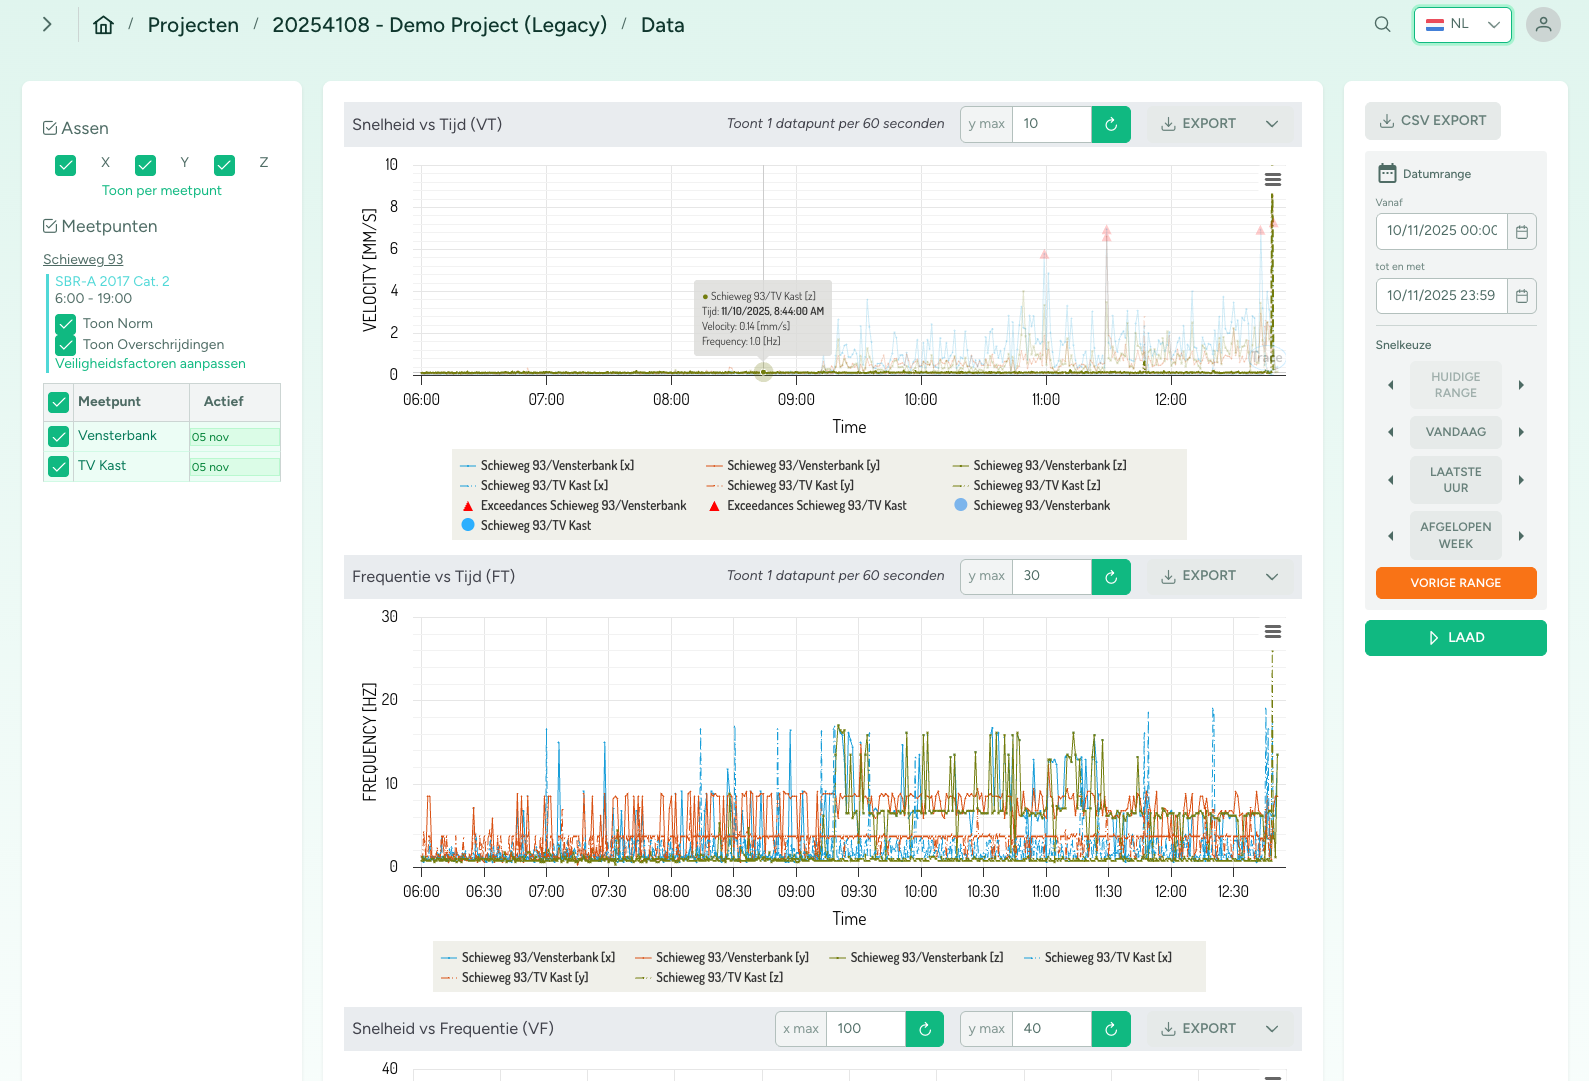Collapse the Frequentie vs Tijd panel

[x=1272, y=576]
